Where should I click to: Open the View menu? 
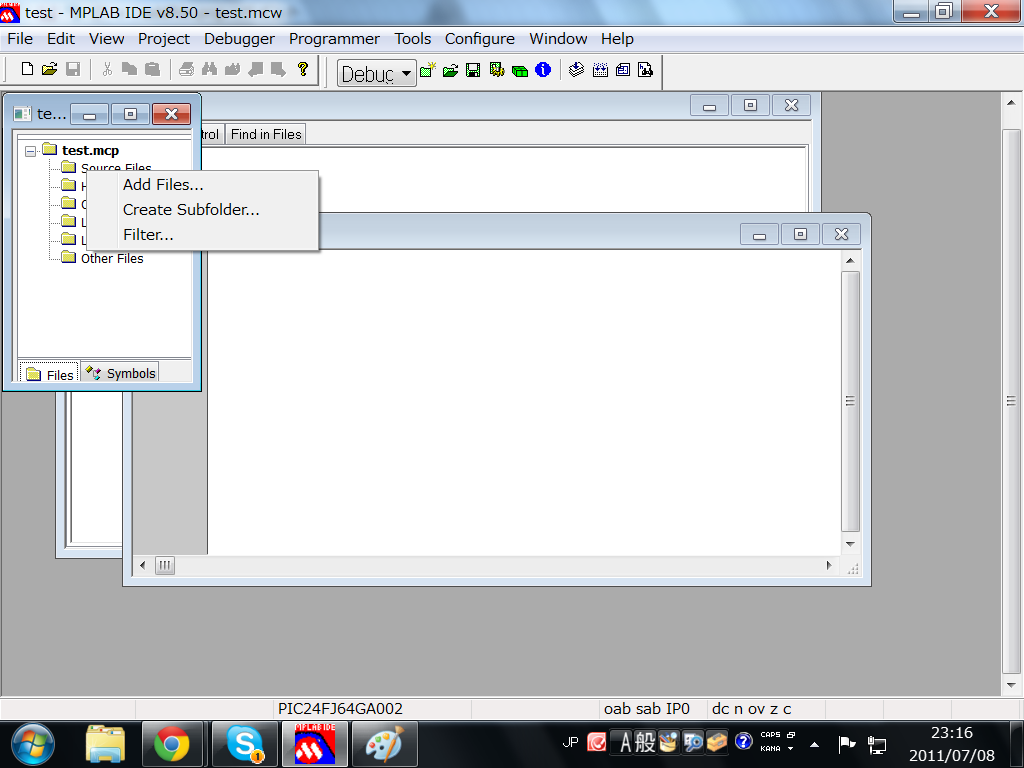[x=106, y=39]
